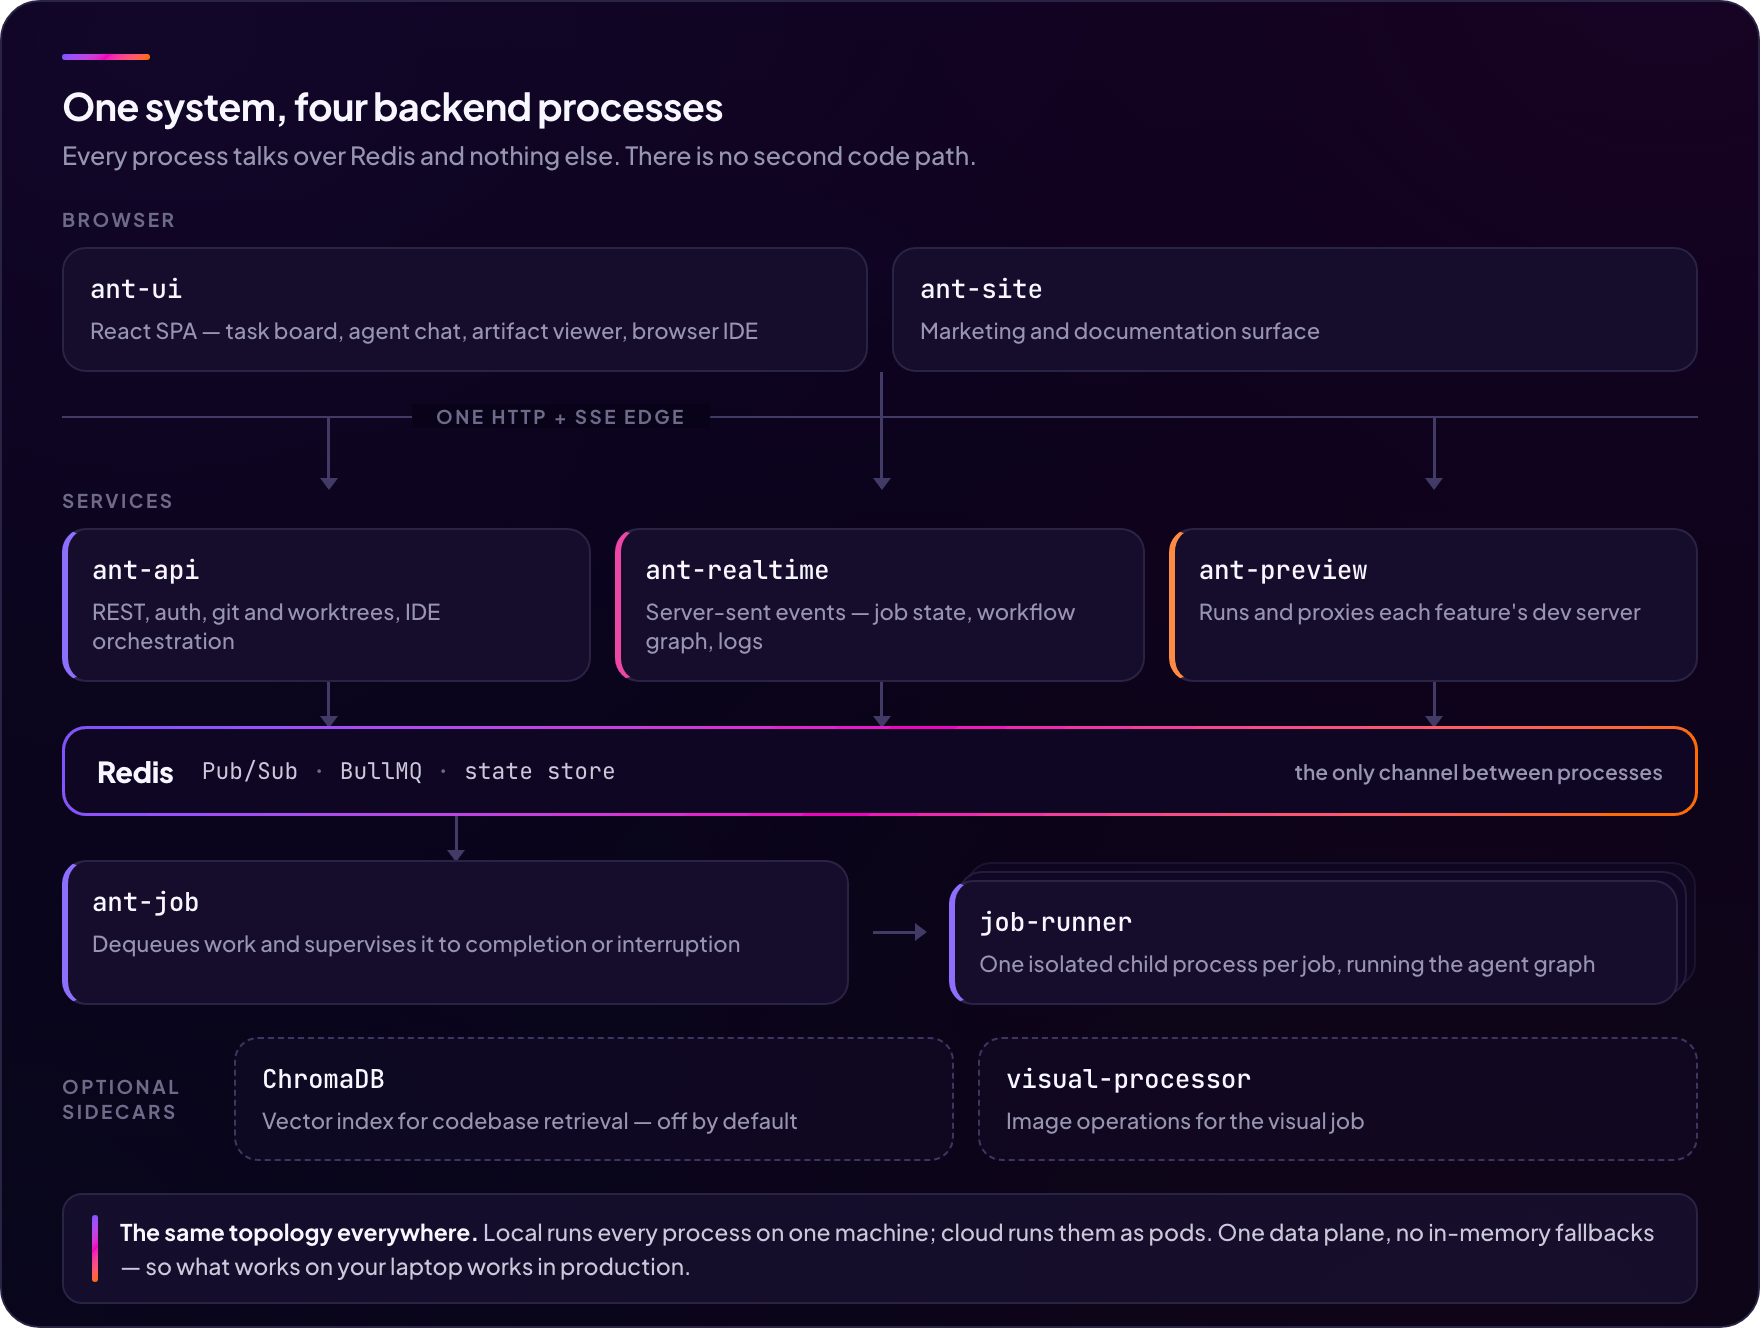Open the ant-api service card

(326, 605)
